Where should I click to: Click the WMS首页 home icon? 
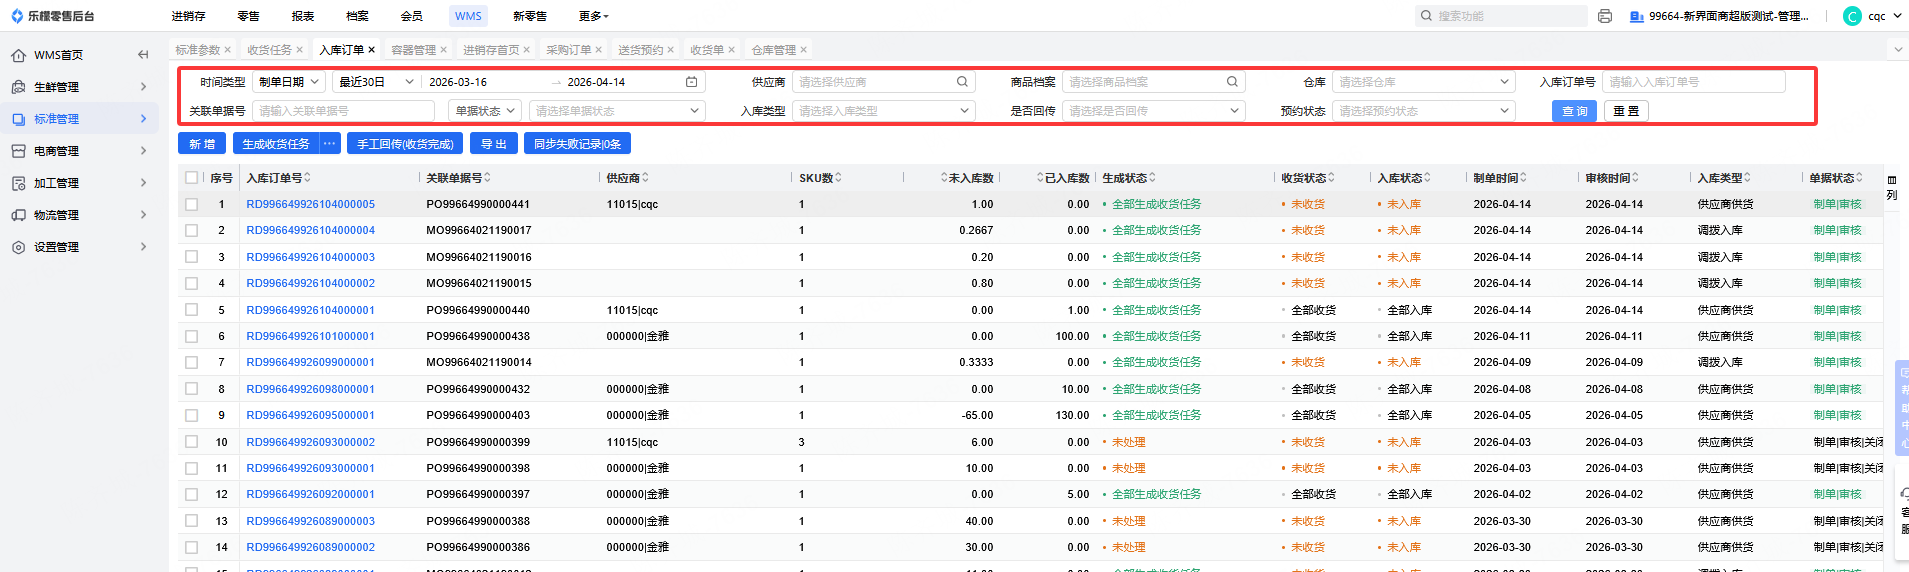point(18,55)
